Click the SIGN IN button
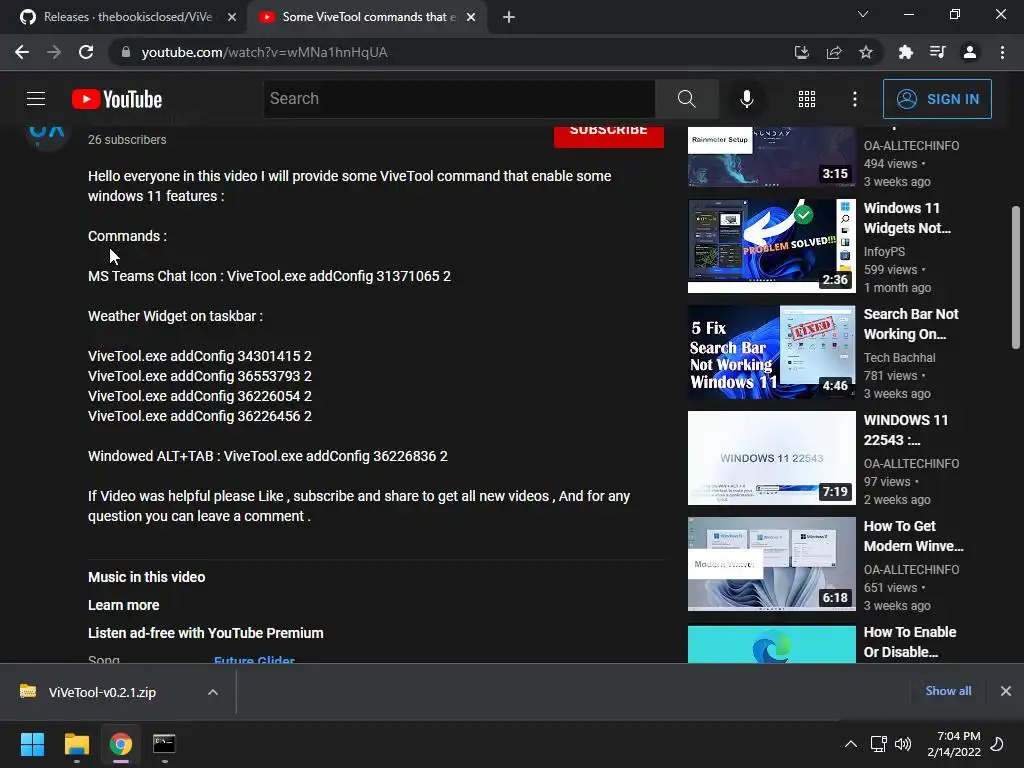The image size is (1024, 768). pyautogui.click(x=937, y=99)
